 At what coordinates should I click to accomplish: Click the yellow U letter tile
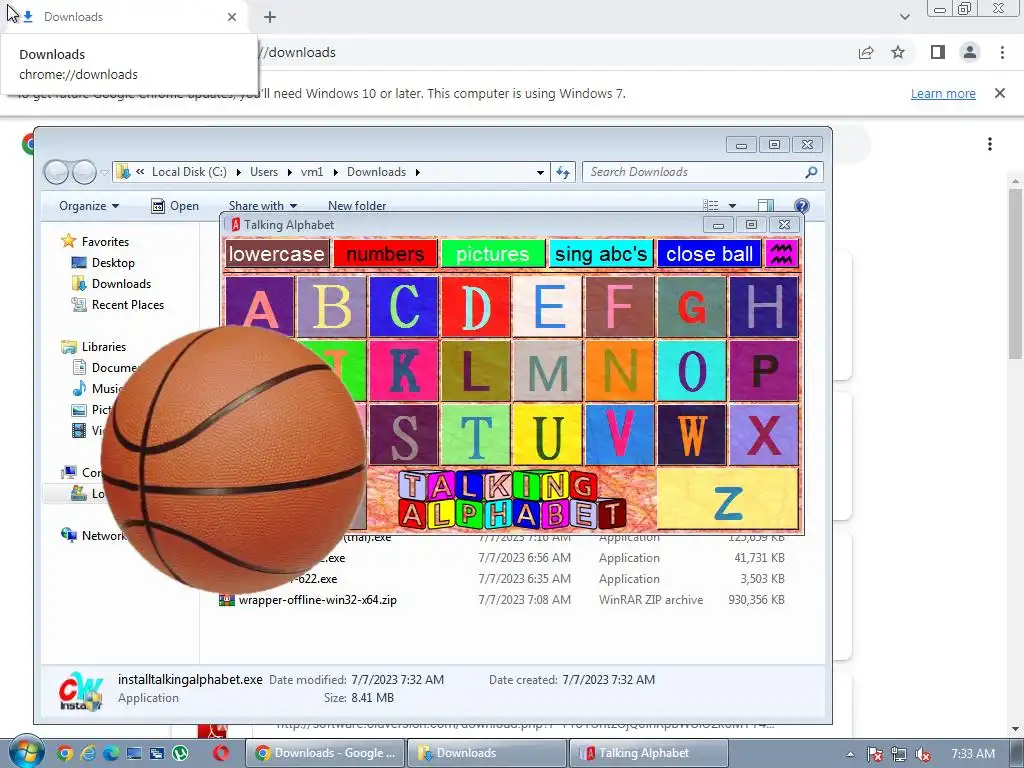pyautogui.click(x=548, y=434)
